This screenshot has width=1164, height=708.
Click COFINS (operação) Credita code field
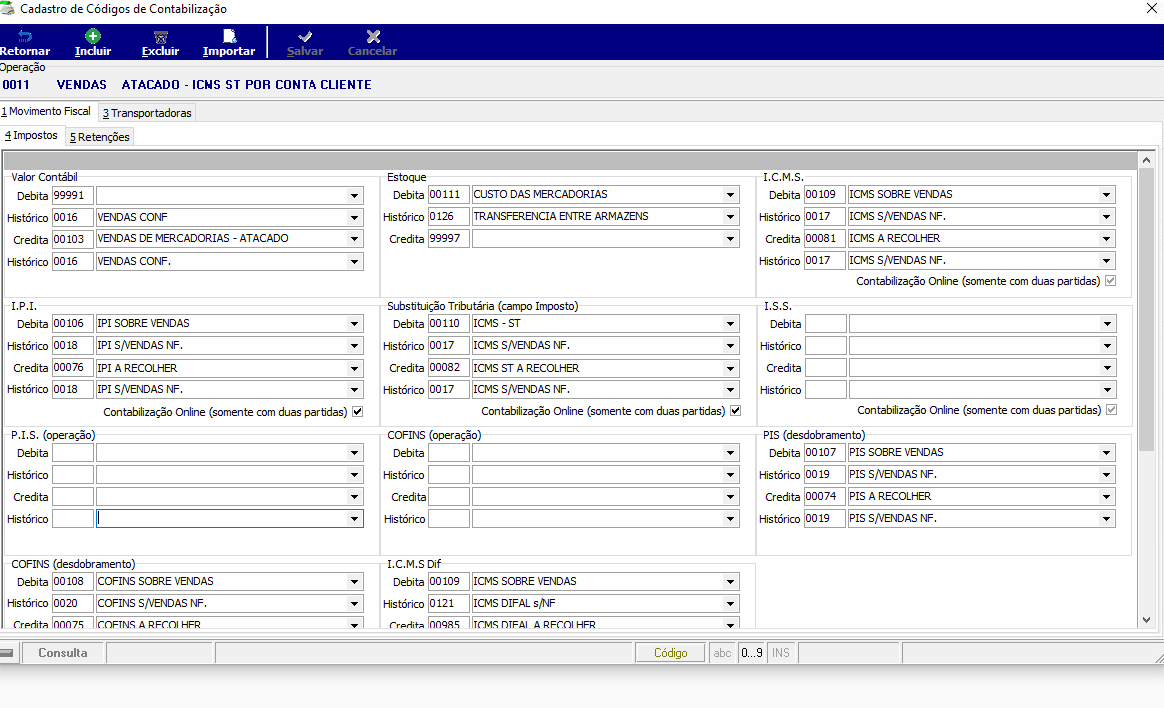(448, 496)
